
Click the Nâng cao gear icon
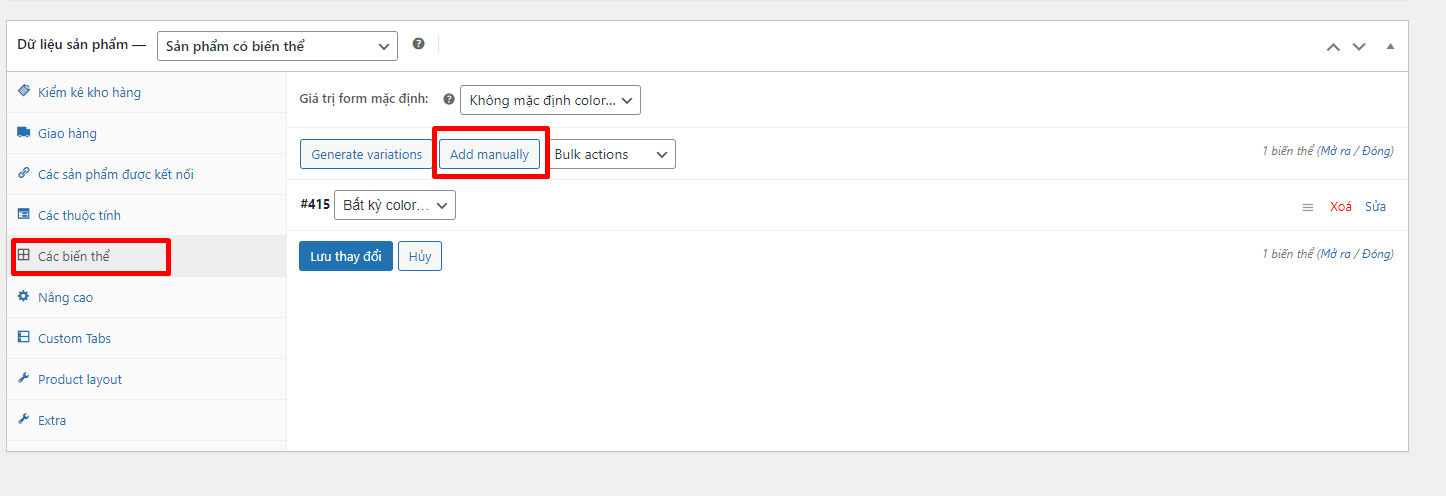(x=24, y=296)
